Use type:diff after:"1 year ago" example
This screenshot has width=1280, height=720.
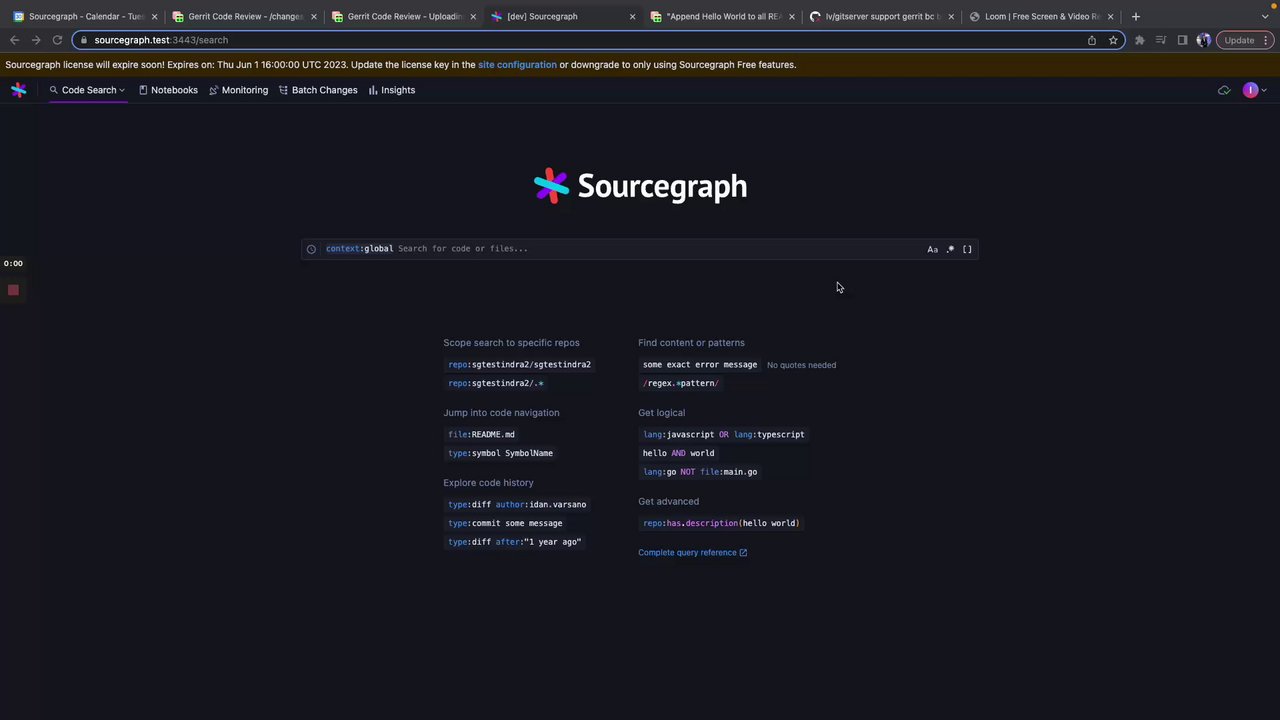pyautogui.click(x=514, y=542)
